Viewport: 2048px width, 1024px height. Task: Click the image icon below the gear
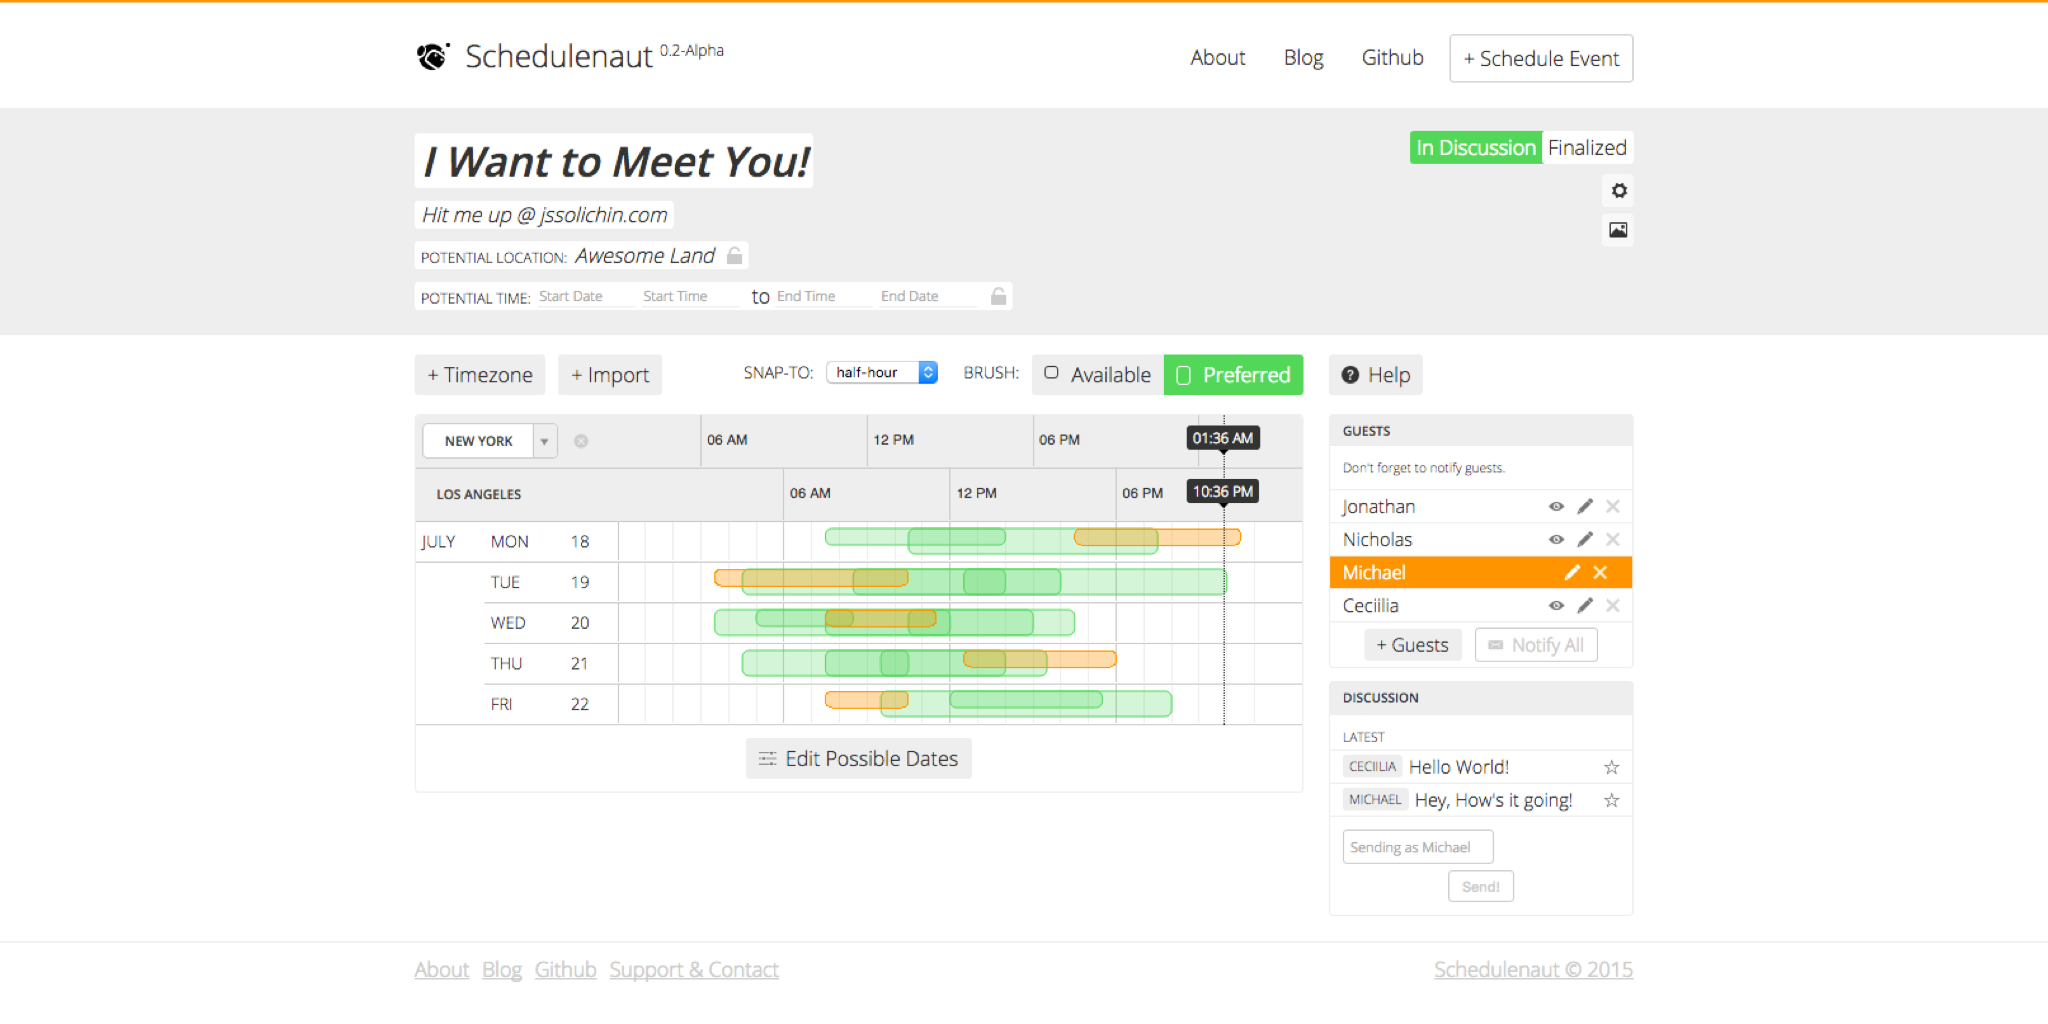coord(1618,230)
